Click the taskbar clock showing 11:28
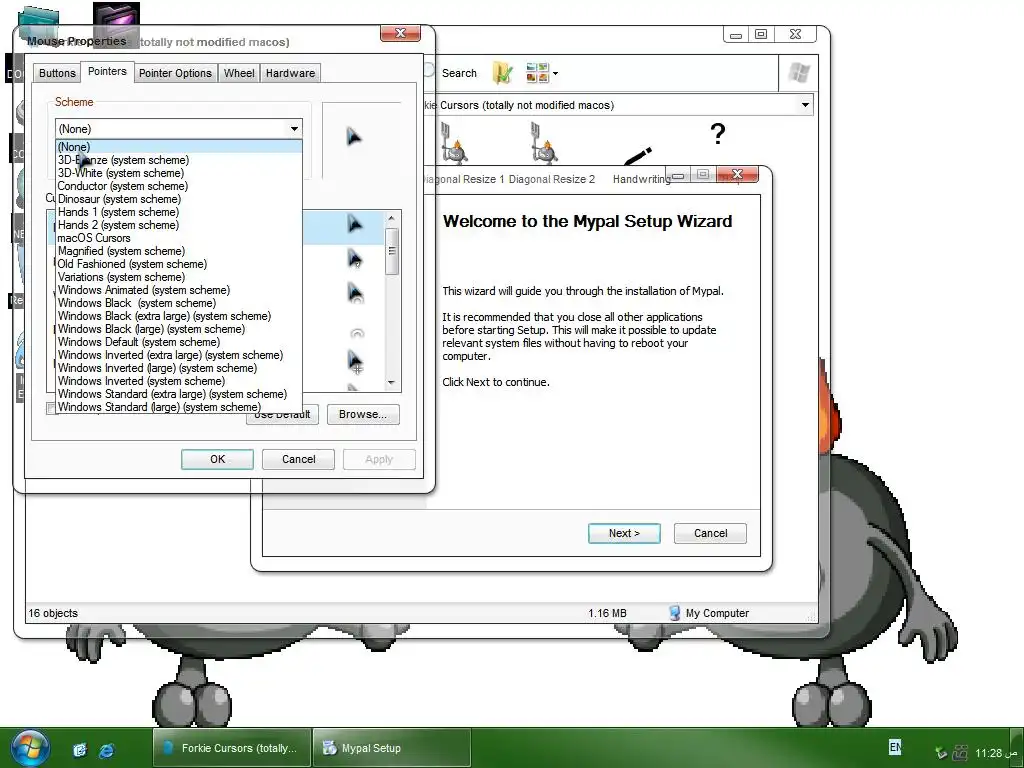The image size is (1024, 768). (995, 753)
